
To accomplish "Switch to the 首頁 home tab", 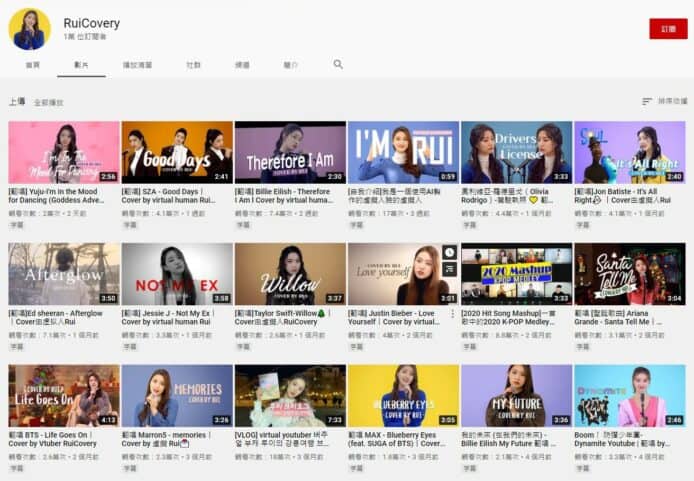I will [33, 65].
